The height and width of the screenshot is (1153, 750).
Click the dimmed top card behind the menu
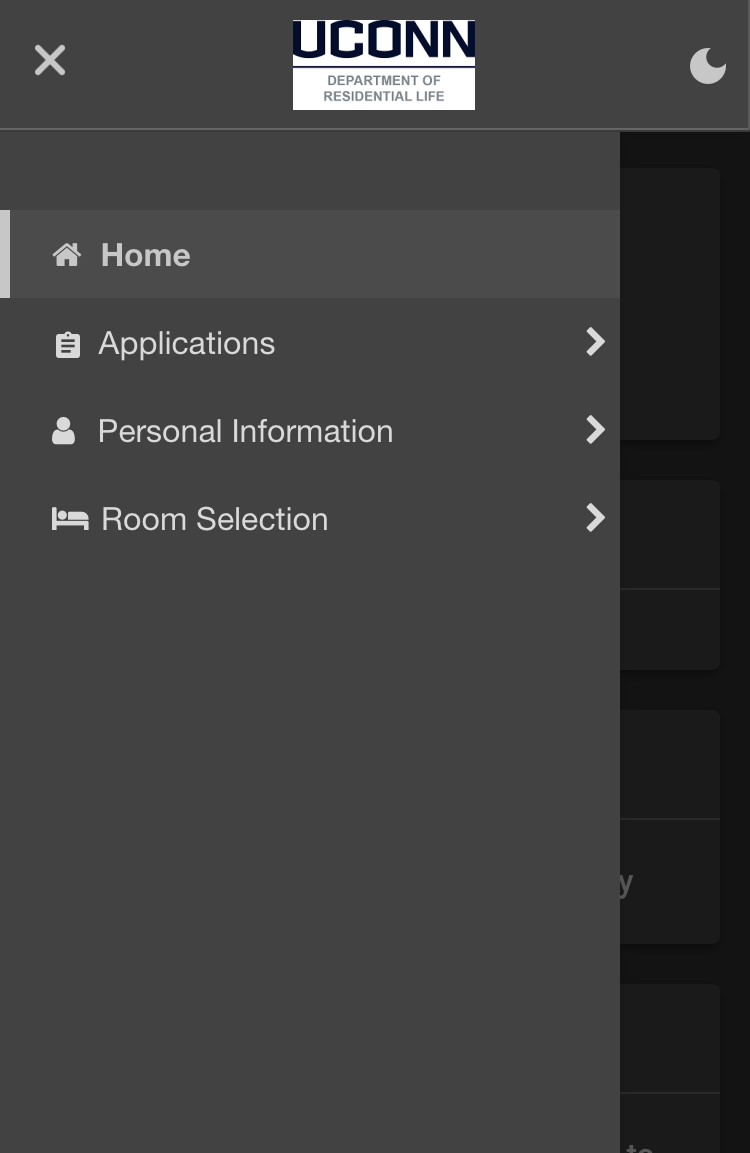point(668,300)
